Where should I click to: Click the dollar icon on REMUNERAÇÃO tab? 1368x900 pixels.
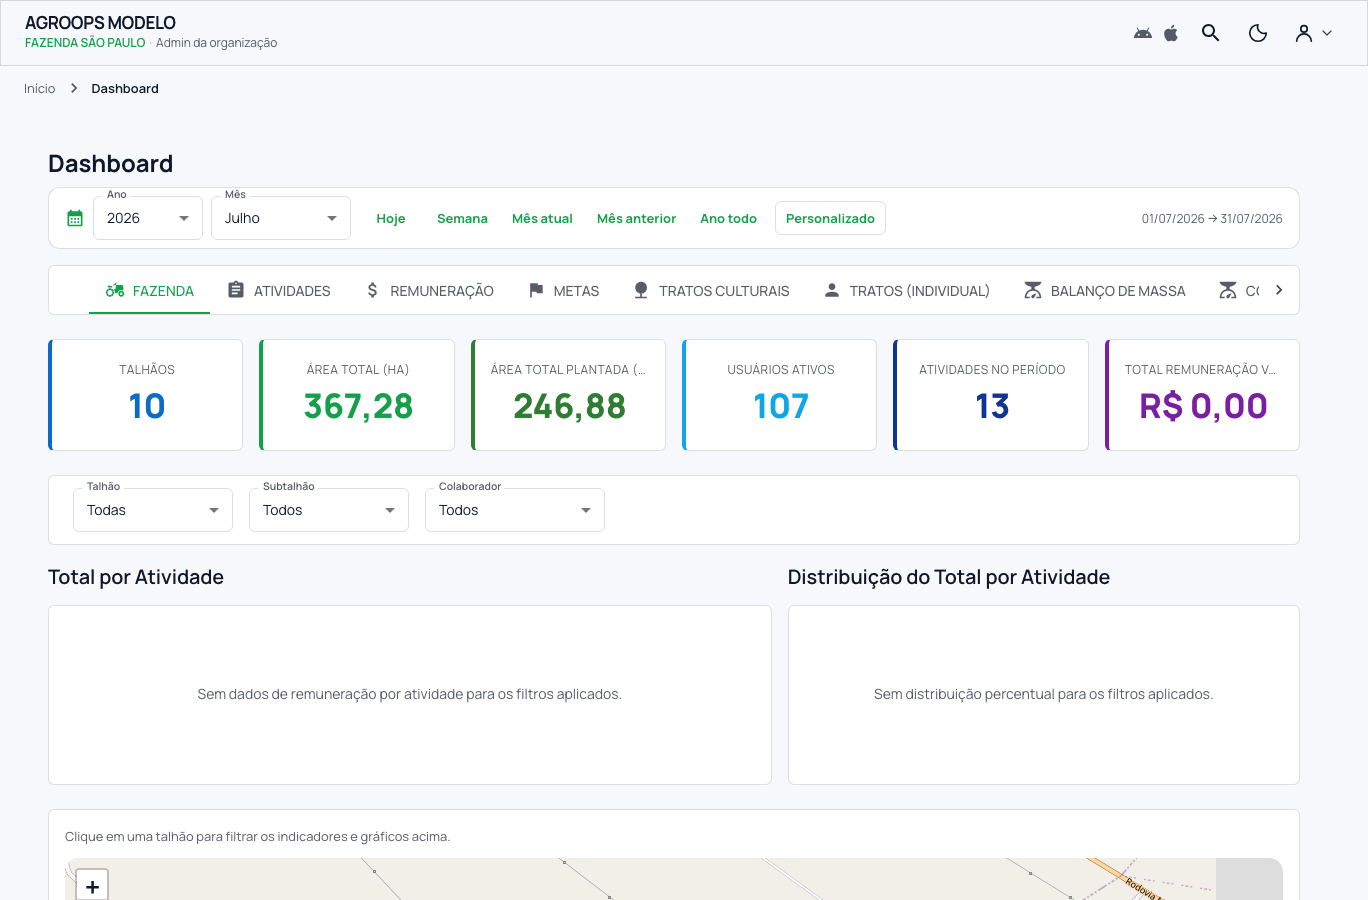[372, 290]
